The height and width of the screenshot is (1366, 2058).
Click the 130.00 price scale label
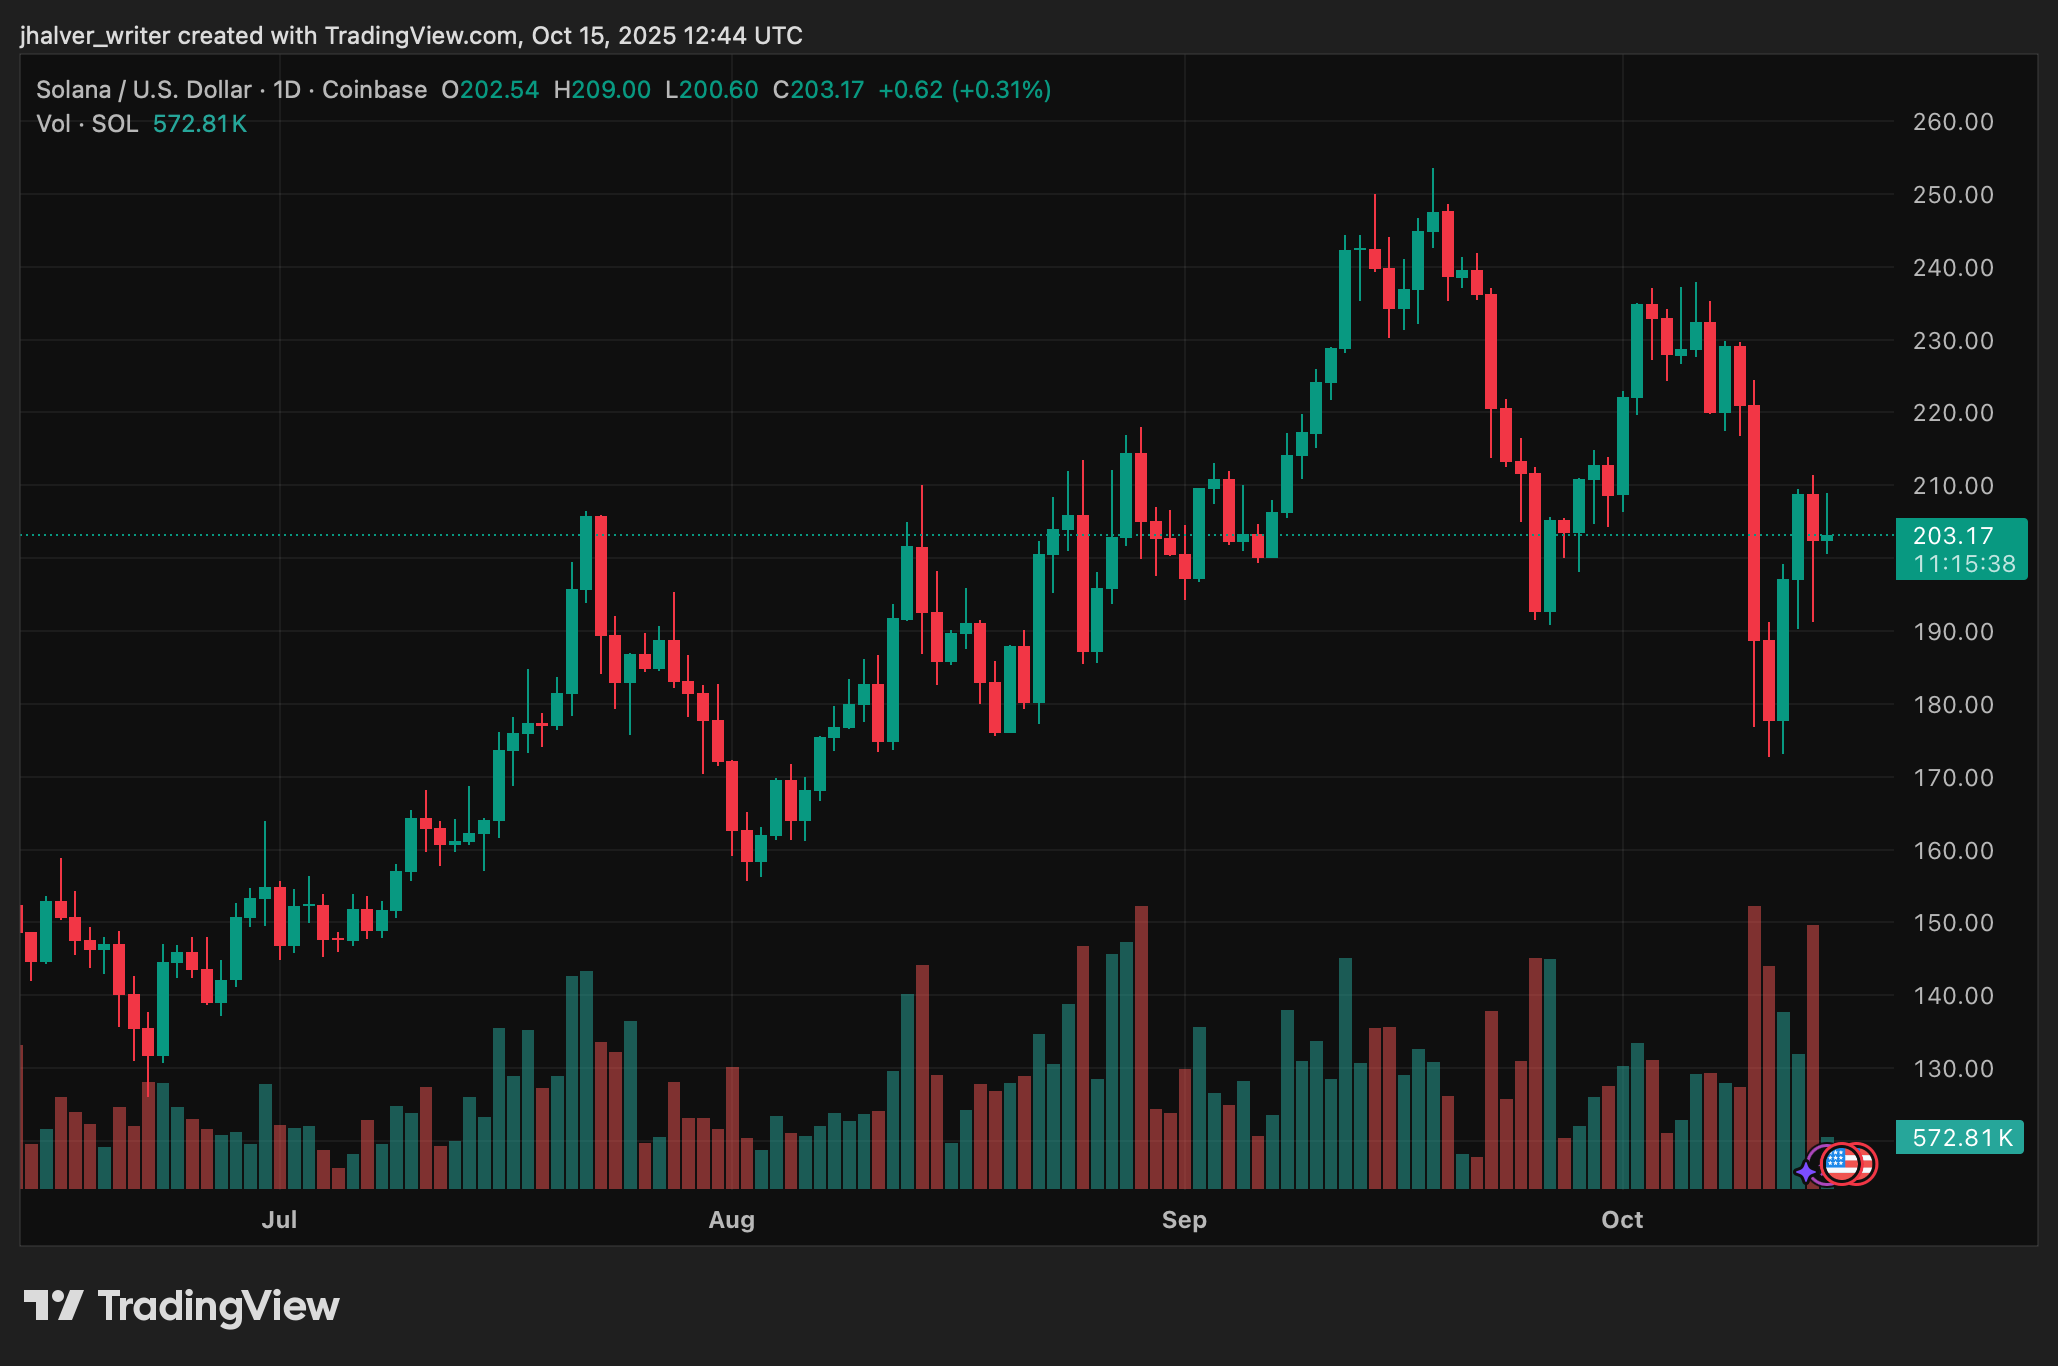point(1952,1068)
